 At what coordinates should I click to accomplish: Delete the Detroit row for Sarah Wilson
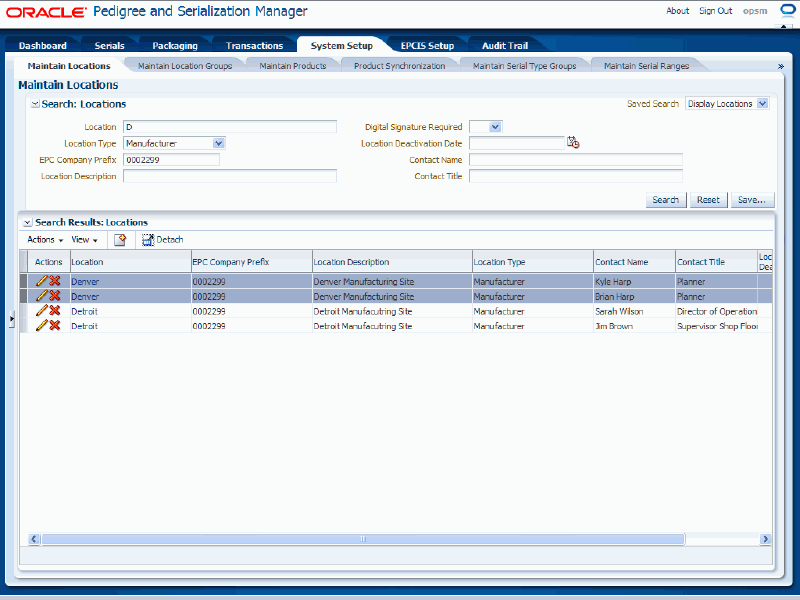coord(55,311)
